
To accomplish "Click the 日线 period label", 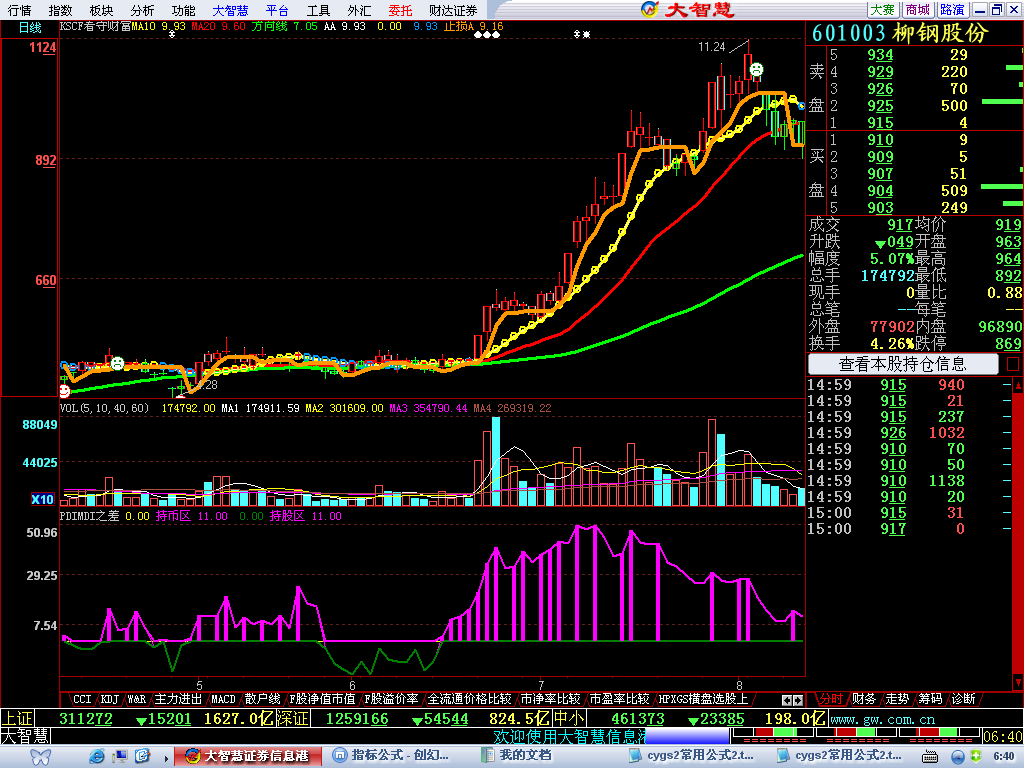I will [30, 27].
